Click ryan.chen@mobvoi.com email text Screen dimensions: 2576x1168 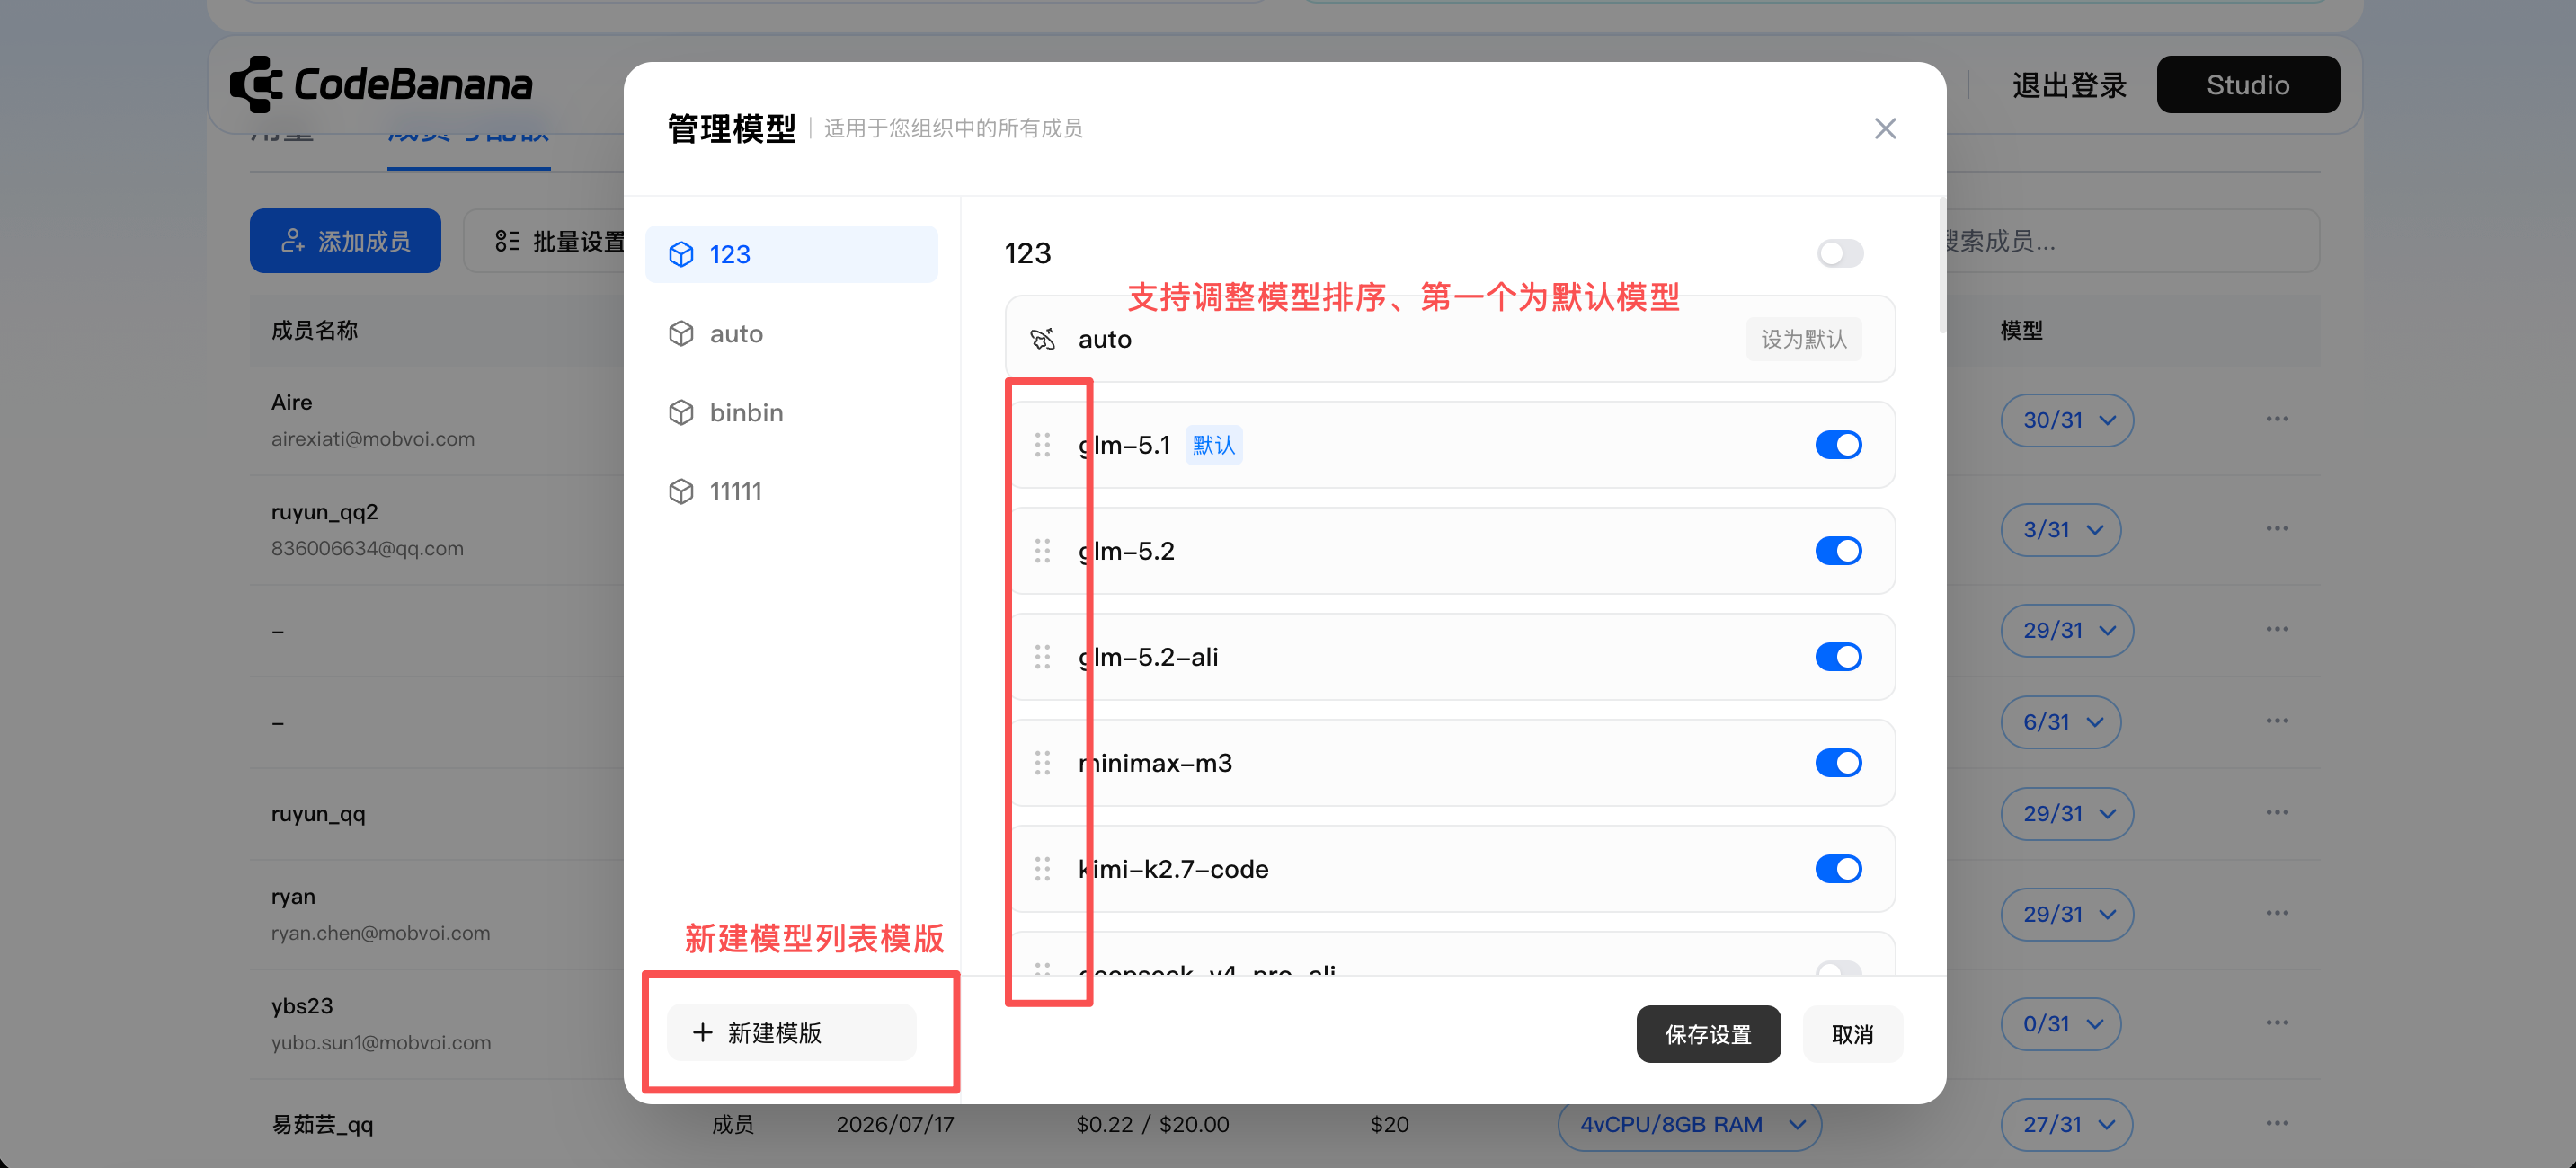pos(380,932)
